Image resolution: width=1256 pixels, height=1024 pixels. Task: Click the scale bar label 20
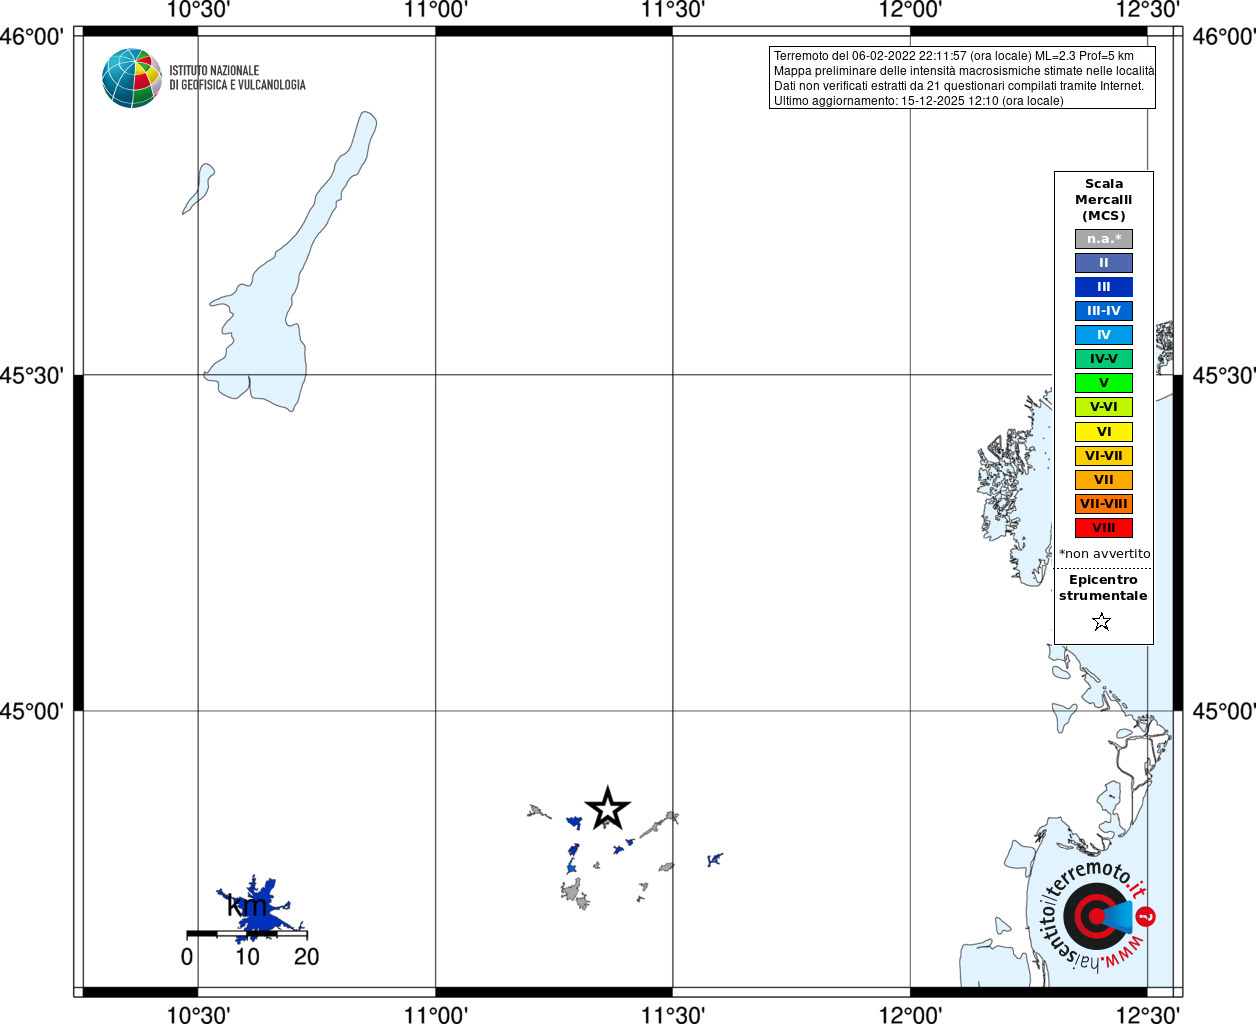[x=307, y=957]
